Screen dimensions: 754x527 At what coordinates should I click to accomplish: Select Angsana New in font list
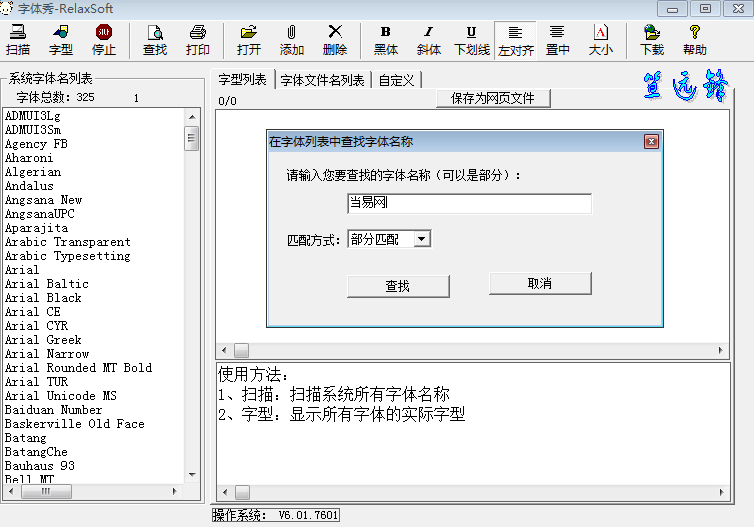point(43,200)
